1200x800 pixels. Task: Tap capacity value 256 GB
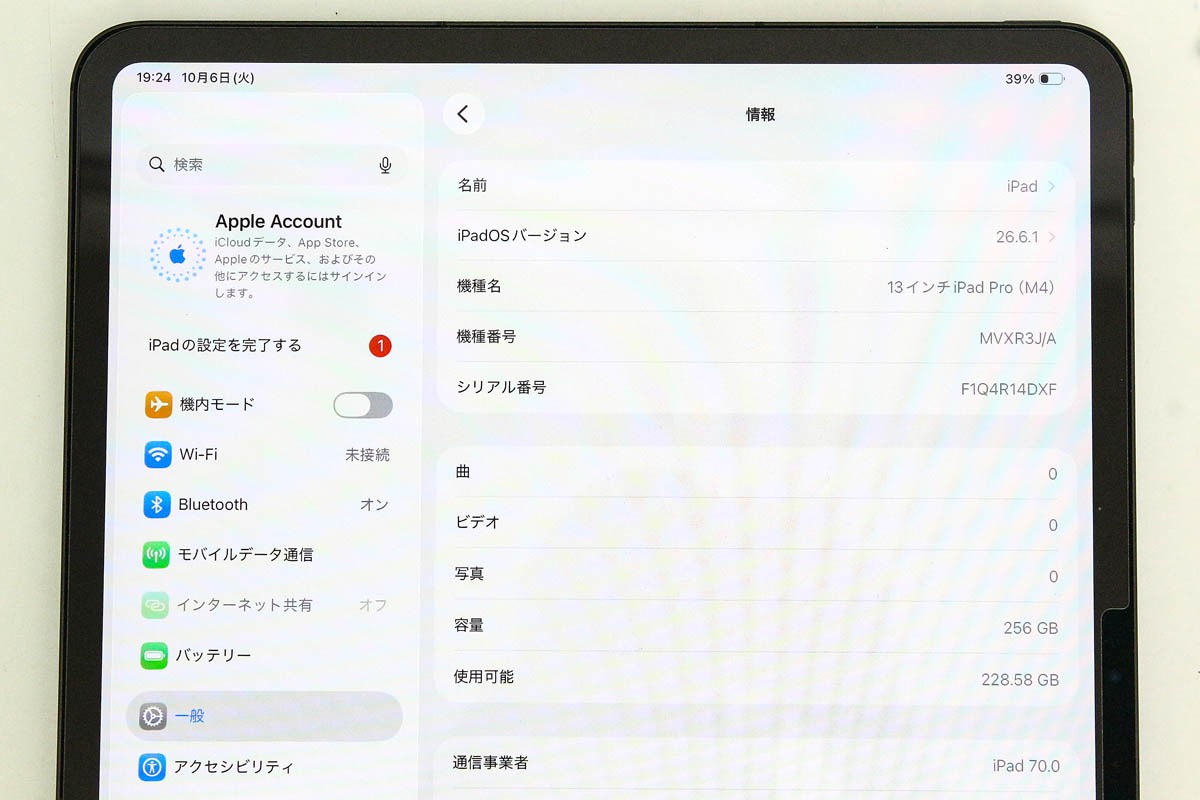pyautogui.click(x=1030, y=628)
